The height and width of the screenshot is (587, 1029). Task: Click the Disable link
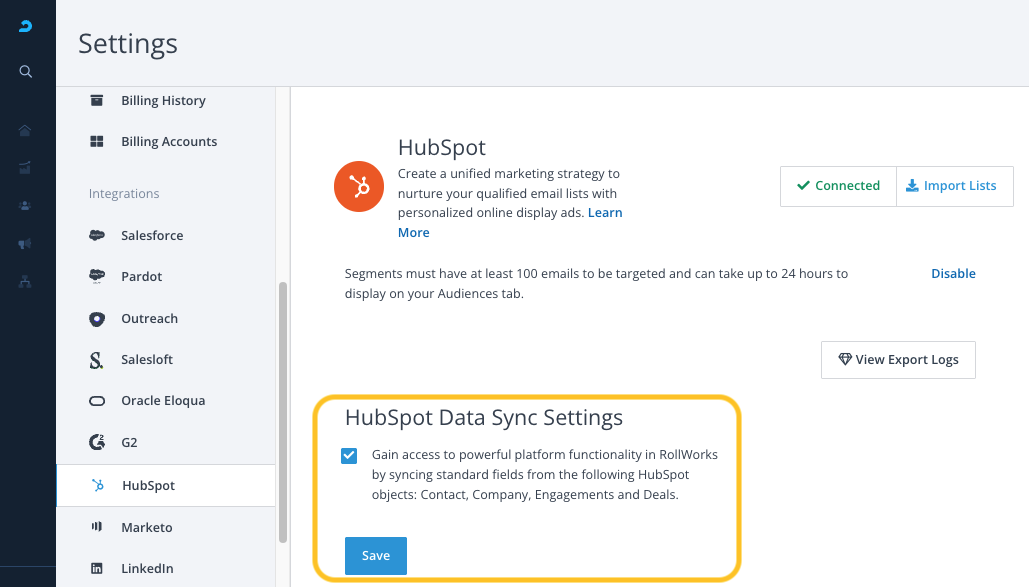(x=953, y=274)
